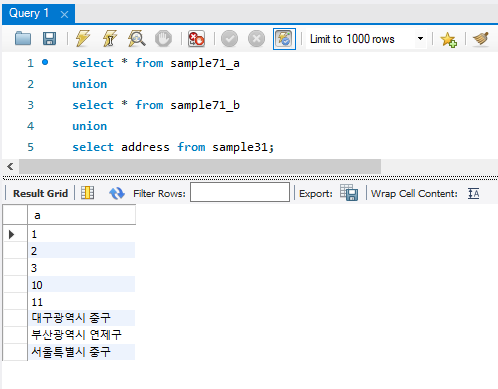Save the script with the floppy disk icon
The image size is (498, 389).
[49, 39]
